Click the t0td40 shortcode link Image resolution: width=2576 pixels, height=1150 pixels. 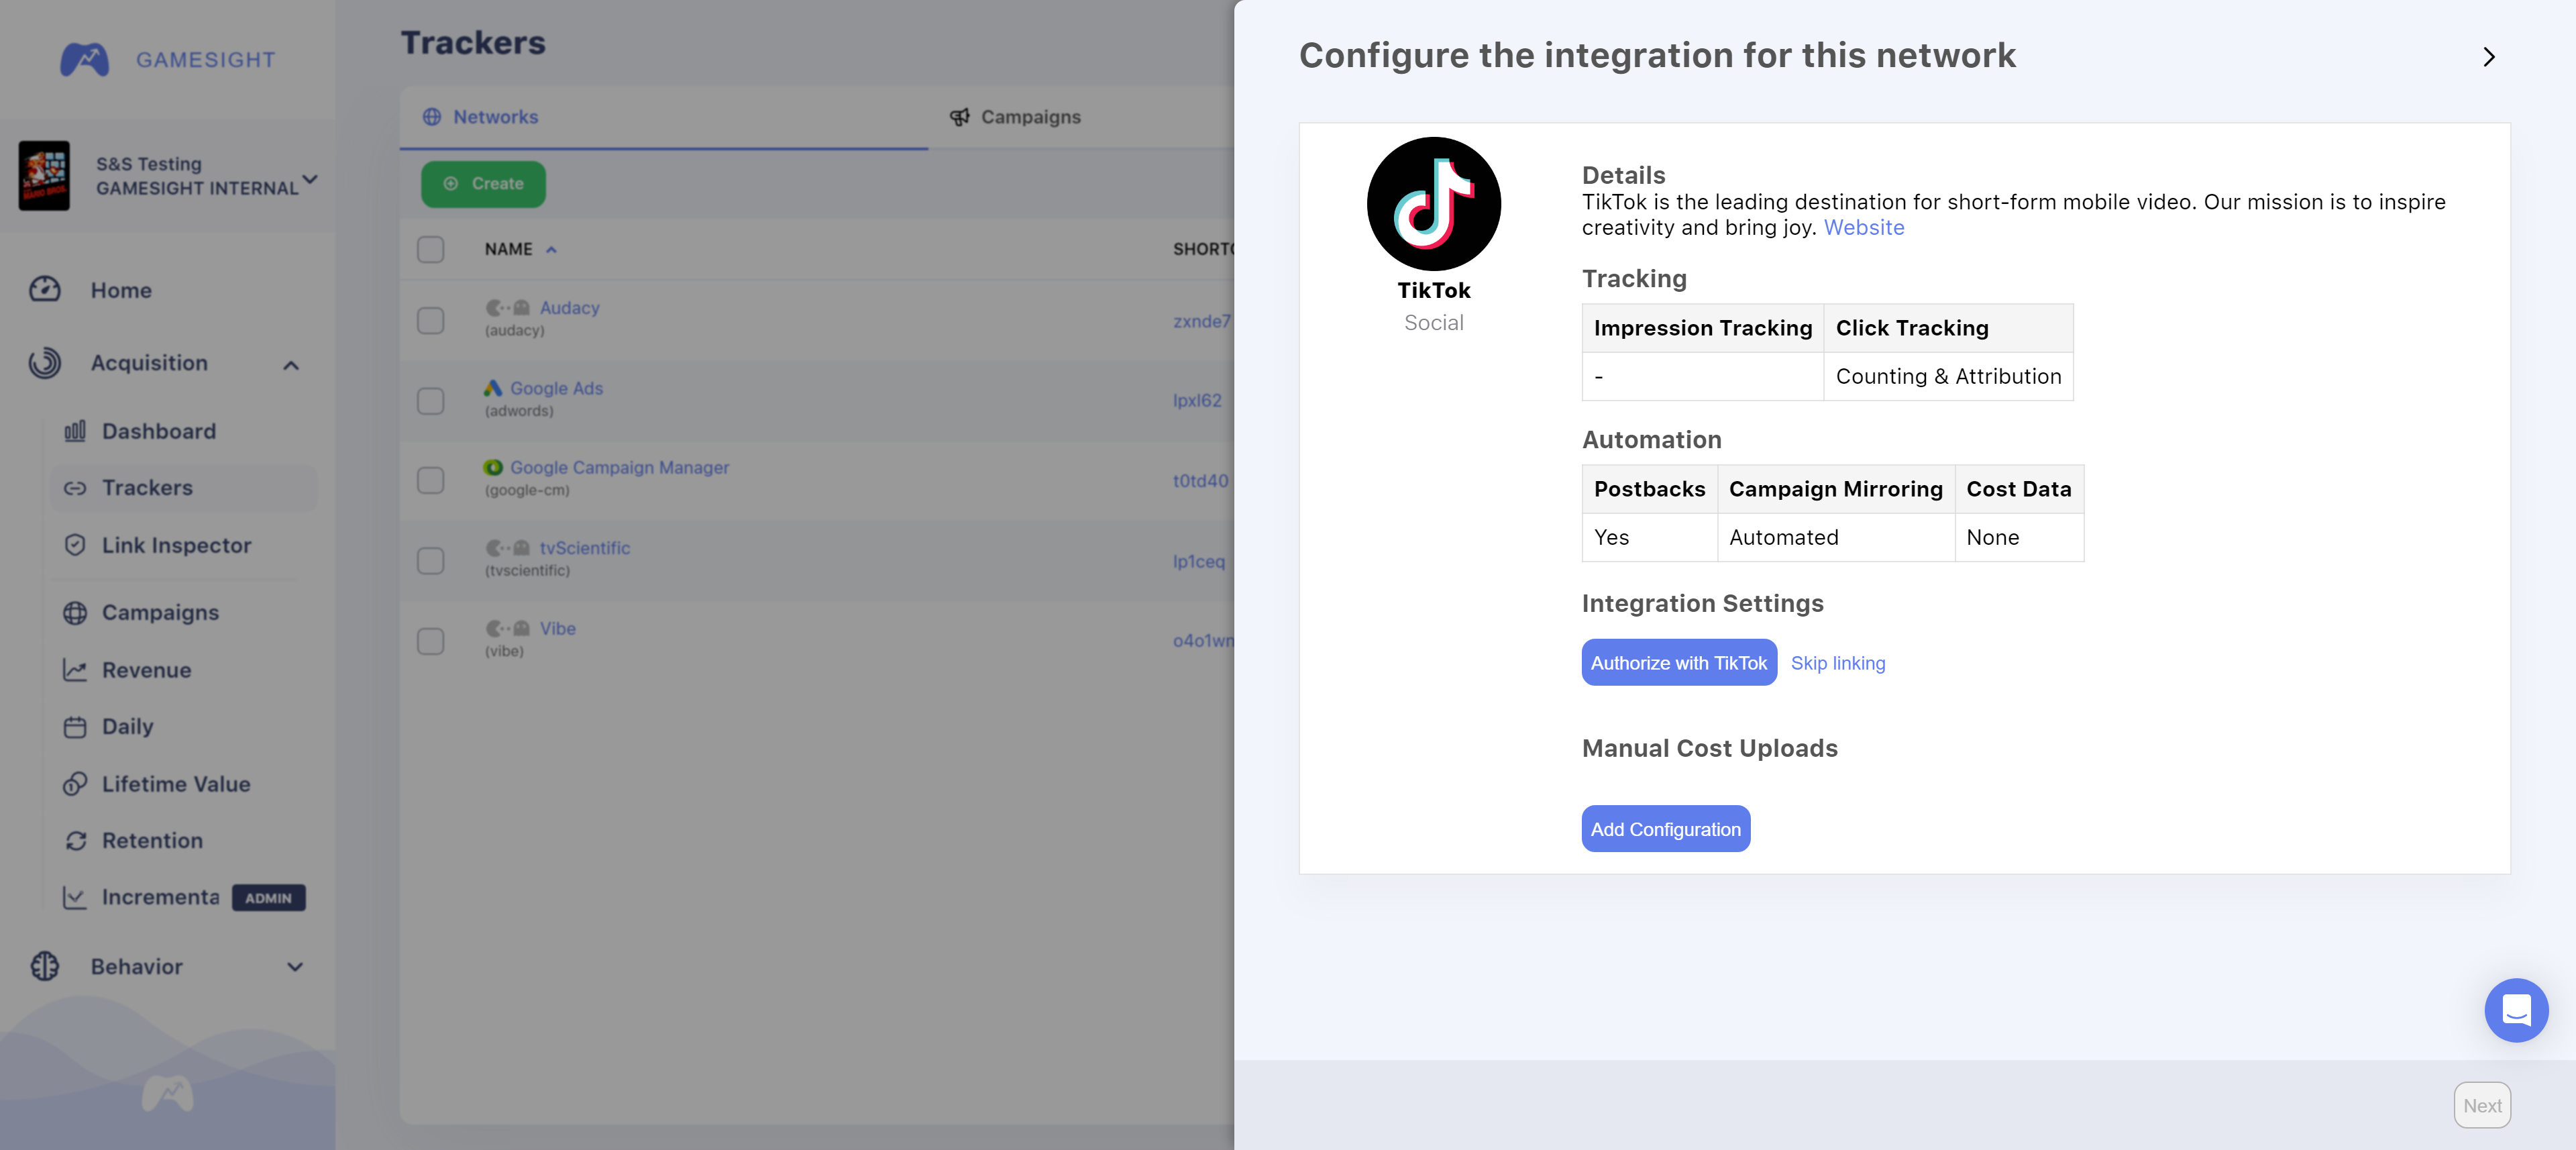[1200, 481]
